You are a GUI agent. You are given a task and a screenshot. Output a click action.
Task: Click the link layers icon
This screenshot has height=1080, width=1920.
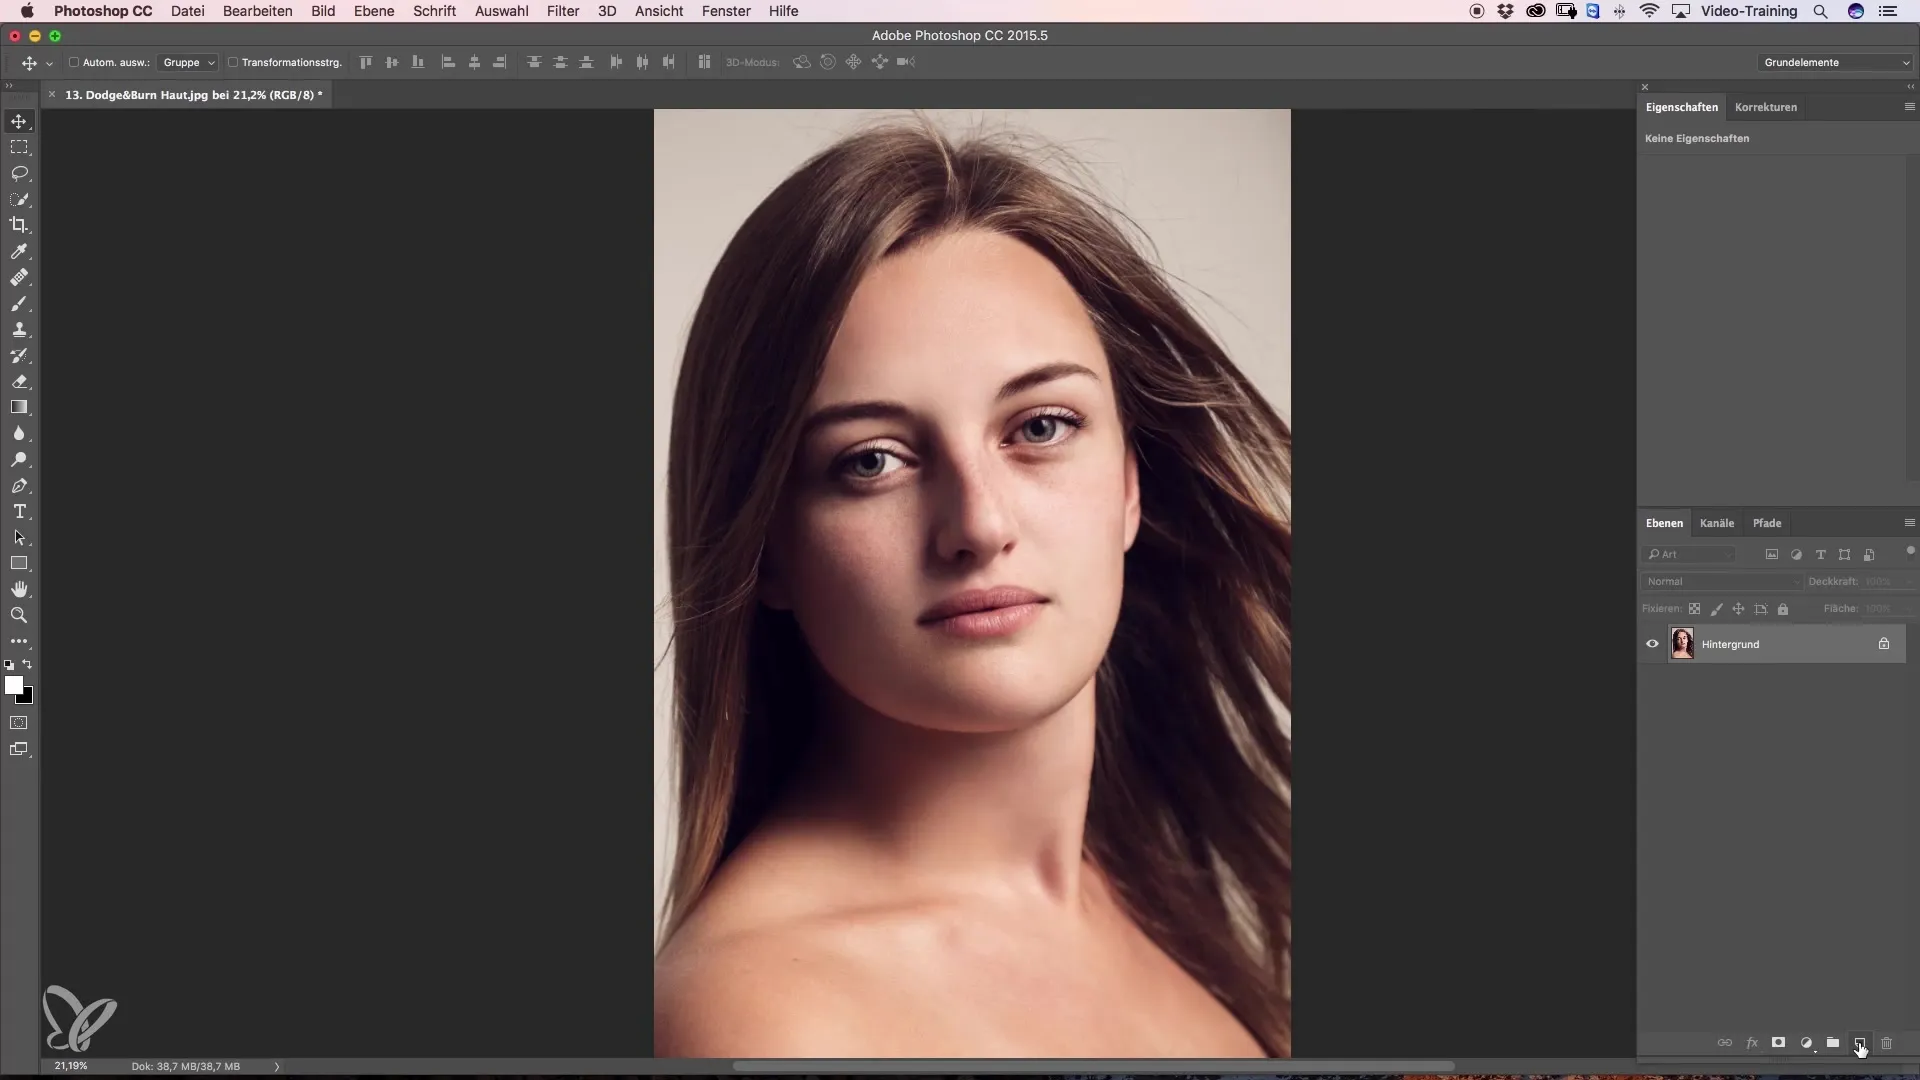click(1725, 1042)
